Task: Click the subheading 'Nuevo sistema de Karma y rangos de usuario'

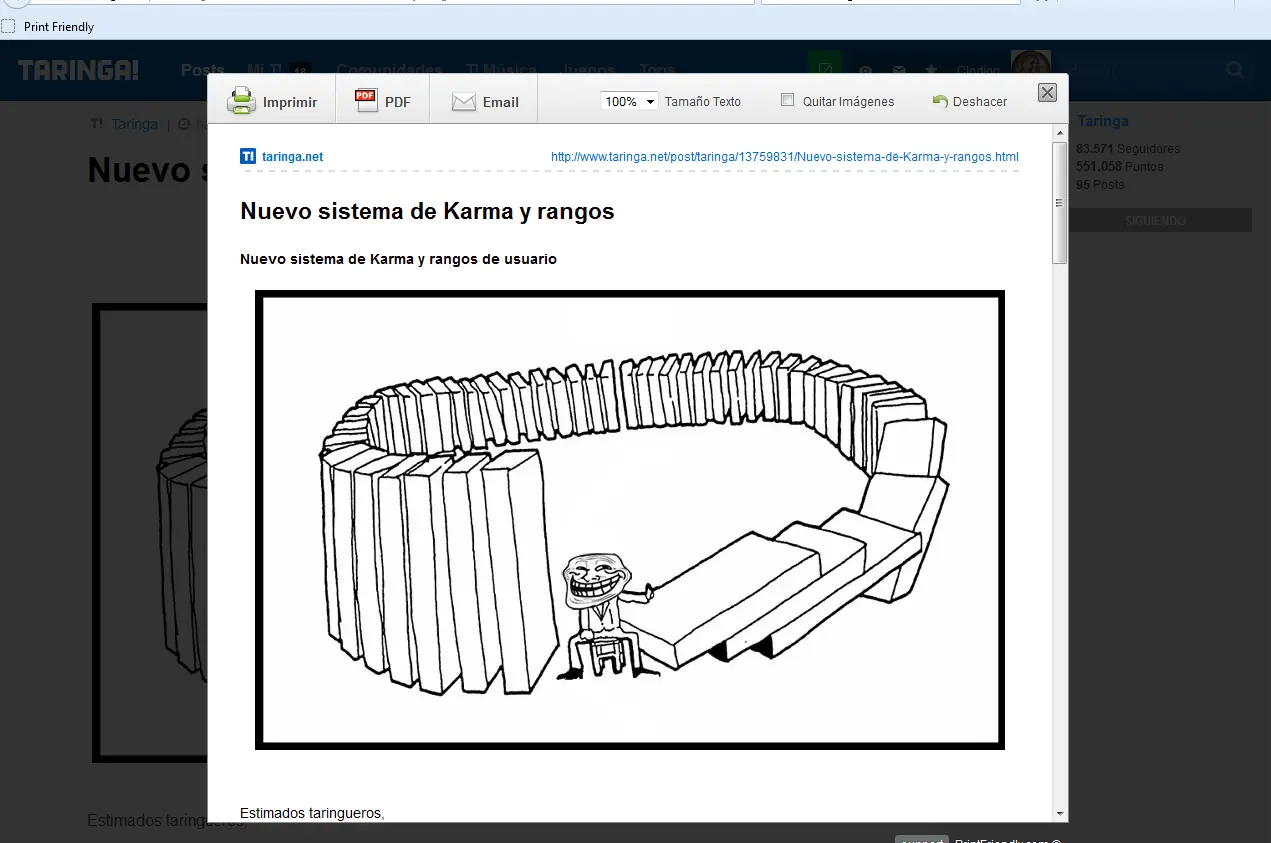Action: (x=398, y=259)
